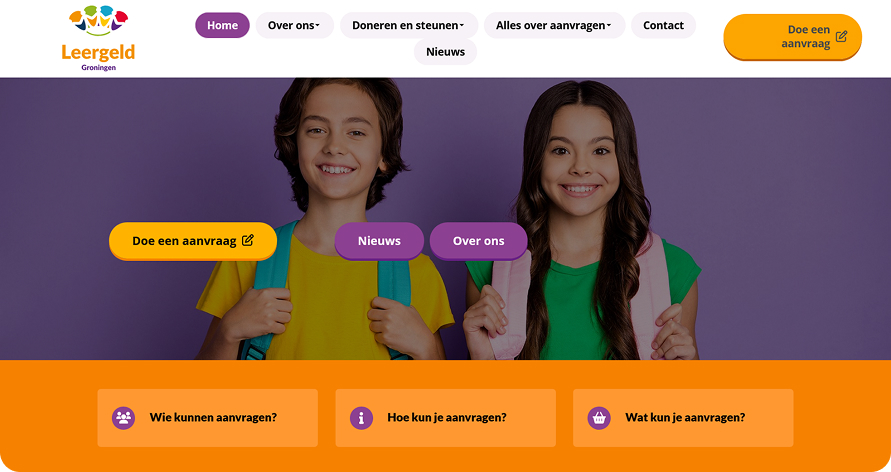Open the Contact menu item
The height and width of the screenshot is (472, 891).
663,26
